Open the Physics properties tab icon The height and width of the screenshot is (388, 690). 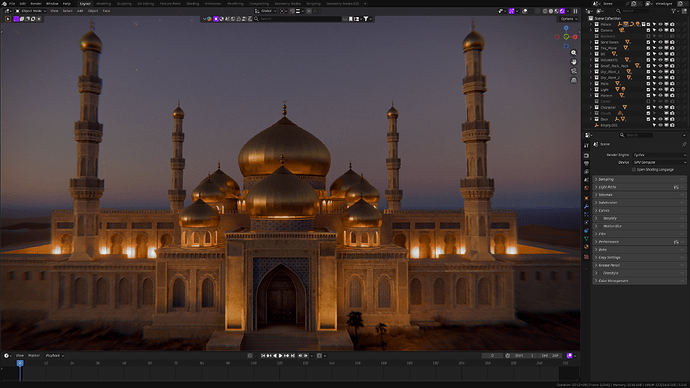point(586,222)
